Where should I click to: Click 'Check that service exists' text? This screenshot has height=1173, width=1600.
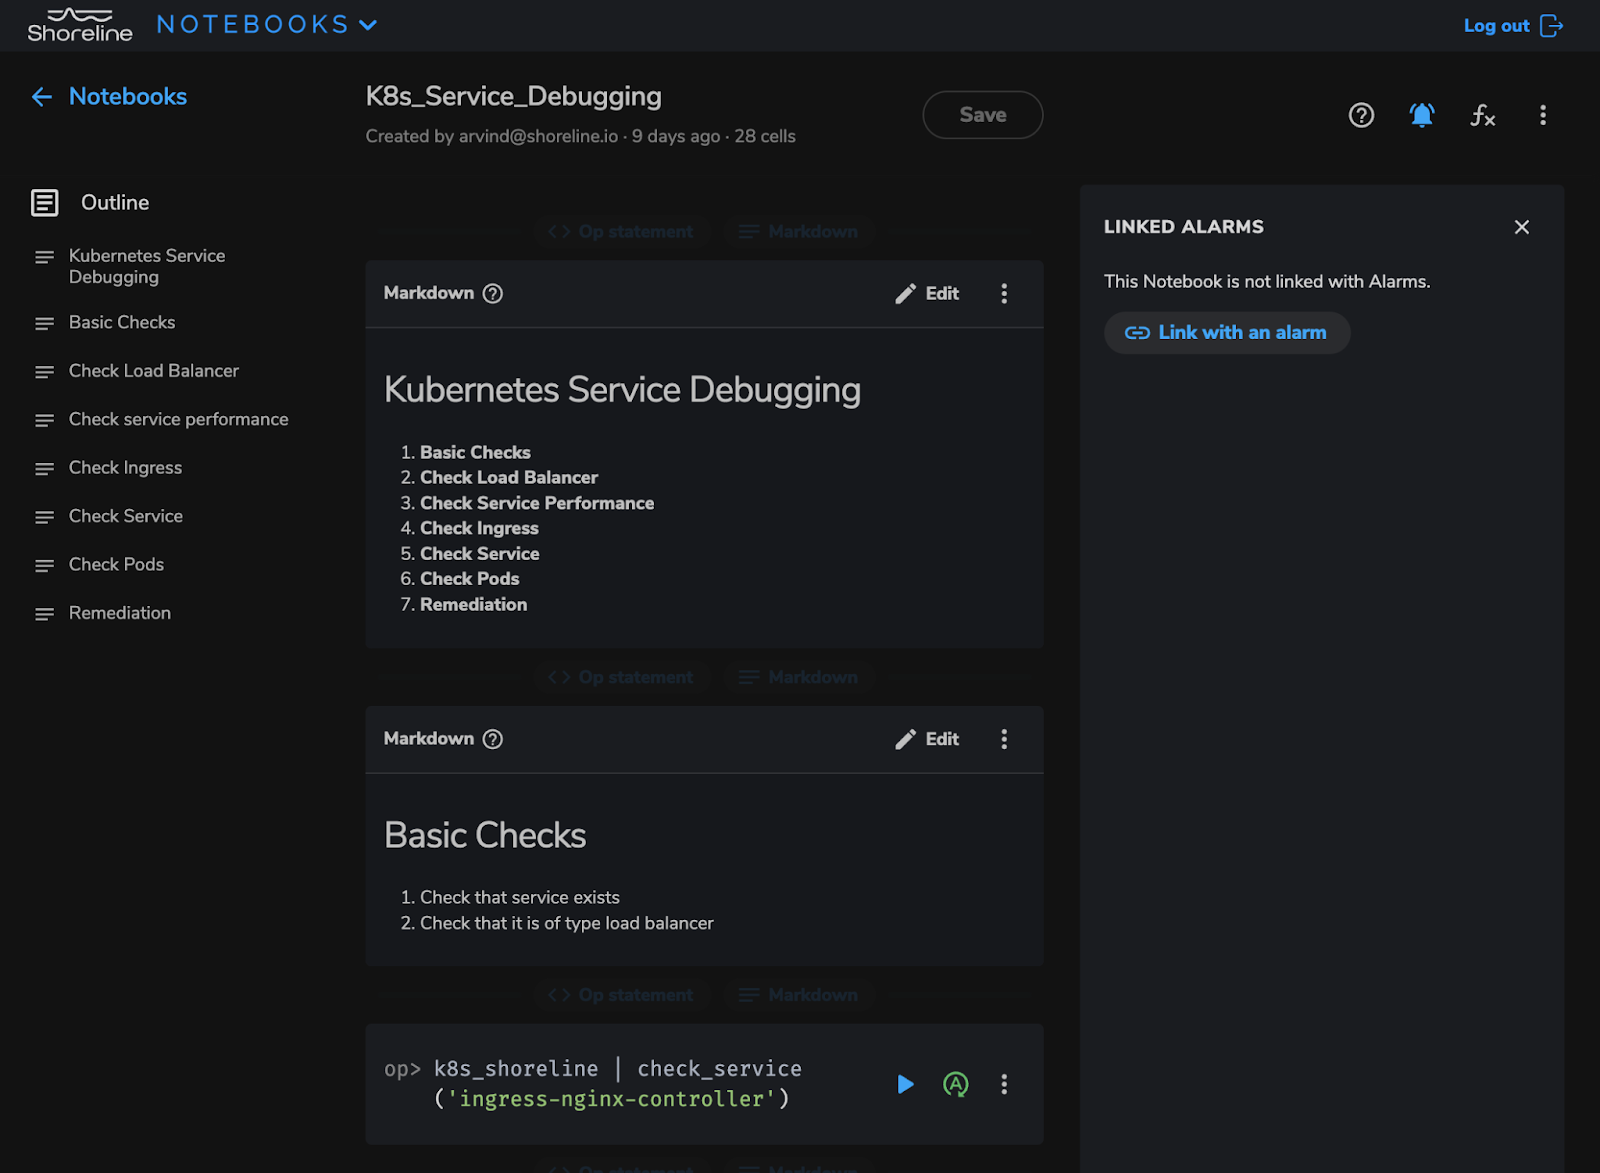519,898
